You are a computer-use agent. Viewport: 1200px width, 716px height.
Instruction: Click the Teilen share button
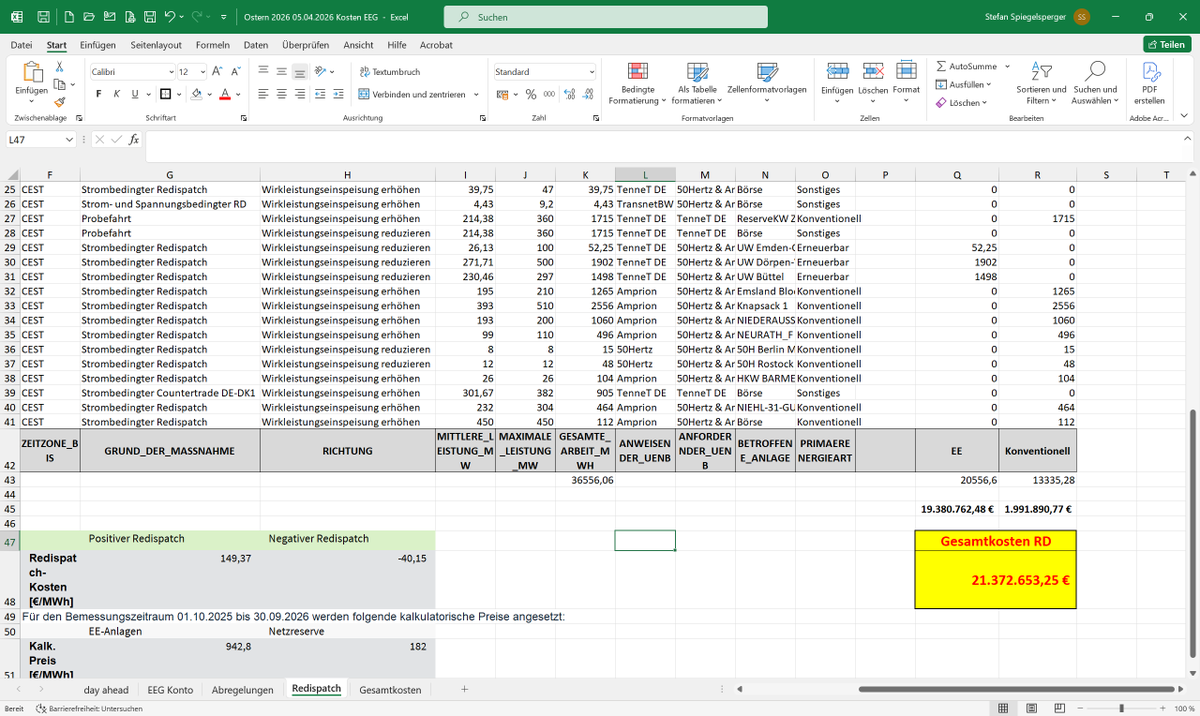tap(1167, 44)
